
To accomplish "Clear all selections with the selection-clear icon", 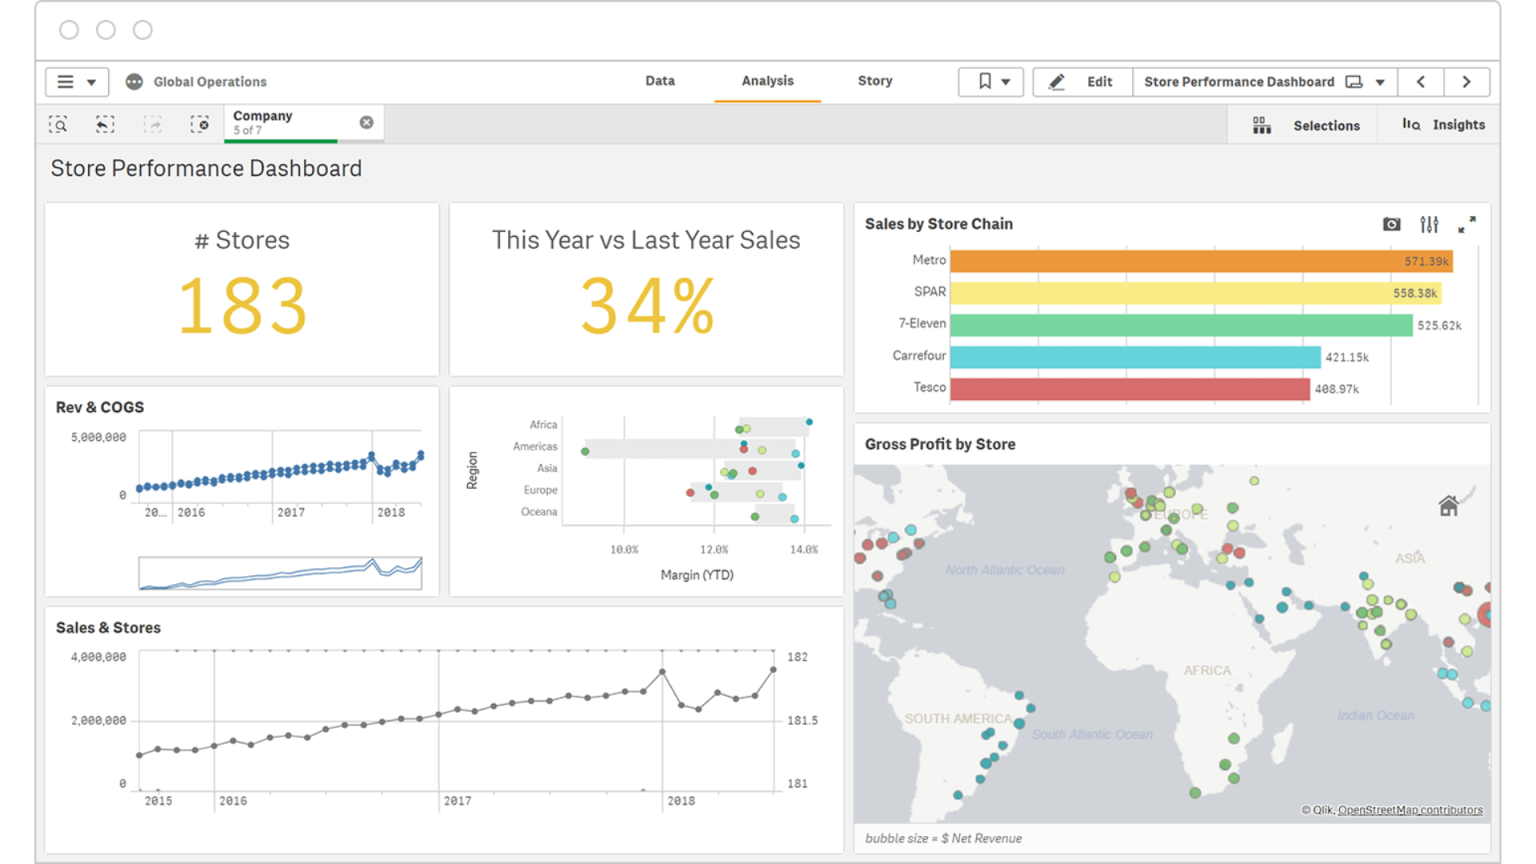I will click(x=199, y=124).
